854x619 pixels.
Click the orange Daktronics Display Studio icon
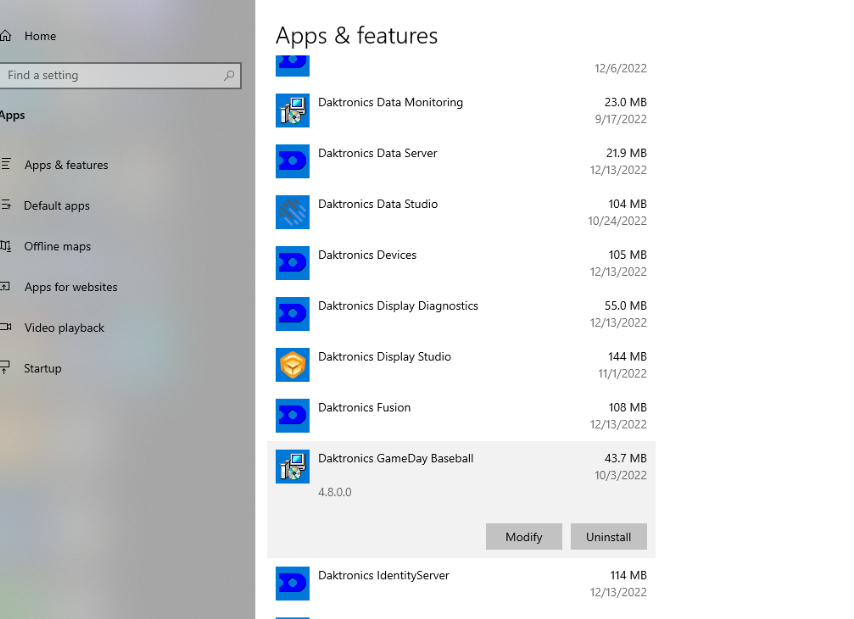pos(292,365)
